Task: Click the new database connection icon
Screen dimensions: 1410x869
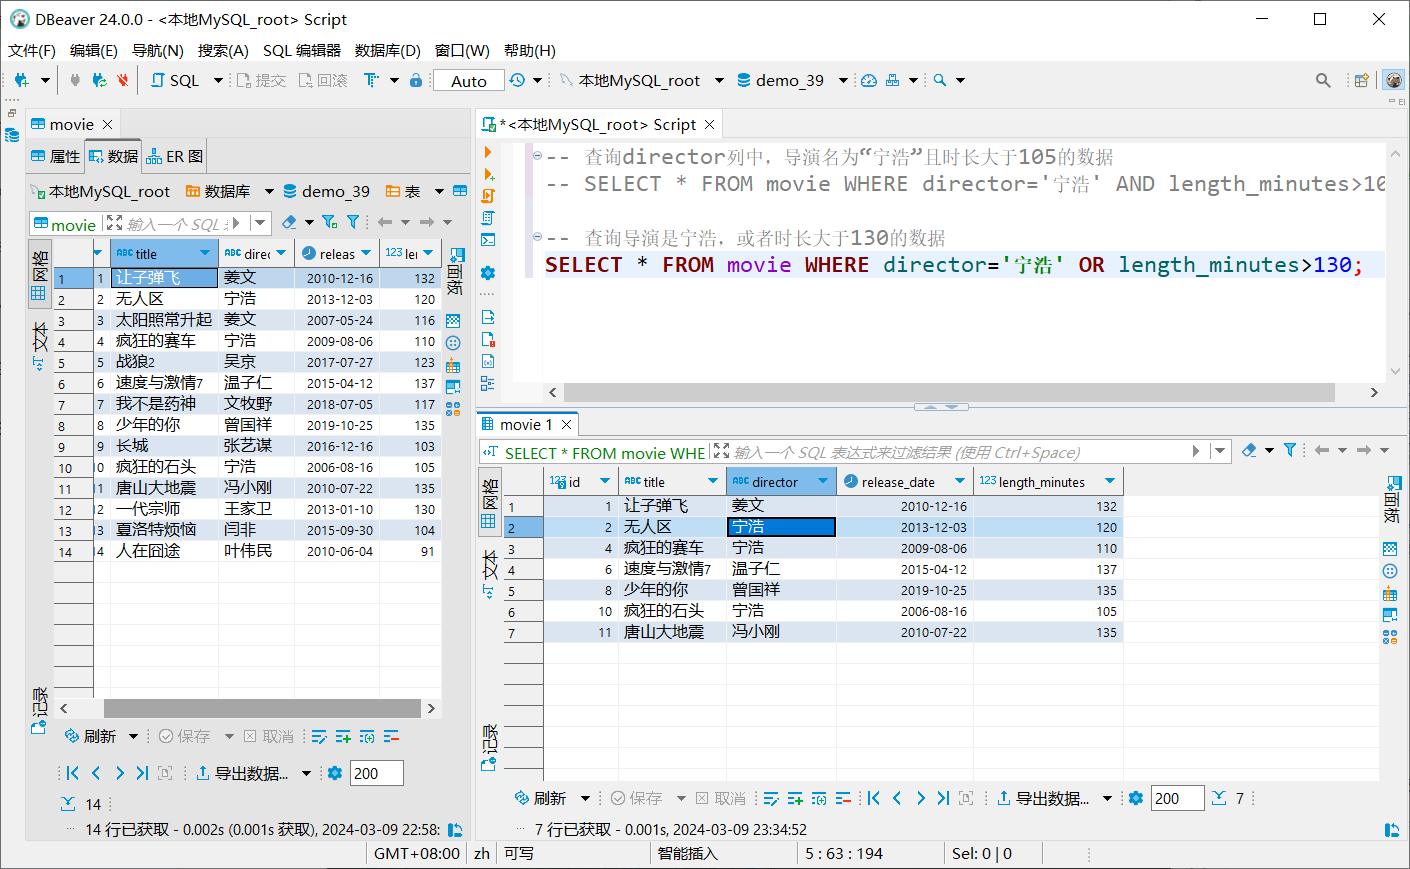Action: point(21,80)
